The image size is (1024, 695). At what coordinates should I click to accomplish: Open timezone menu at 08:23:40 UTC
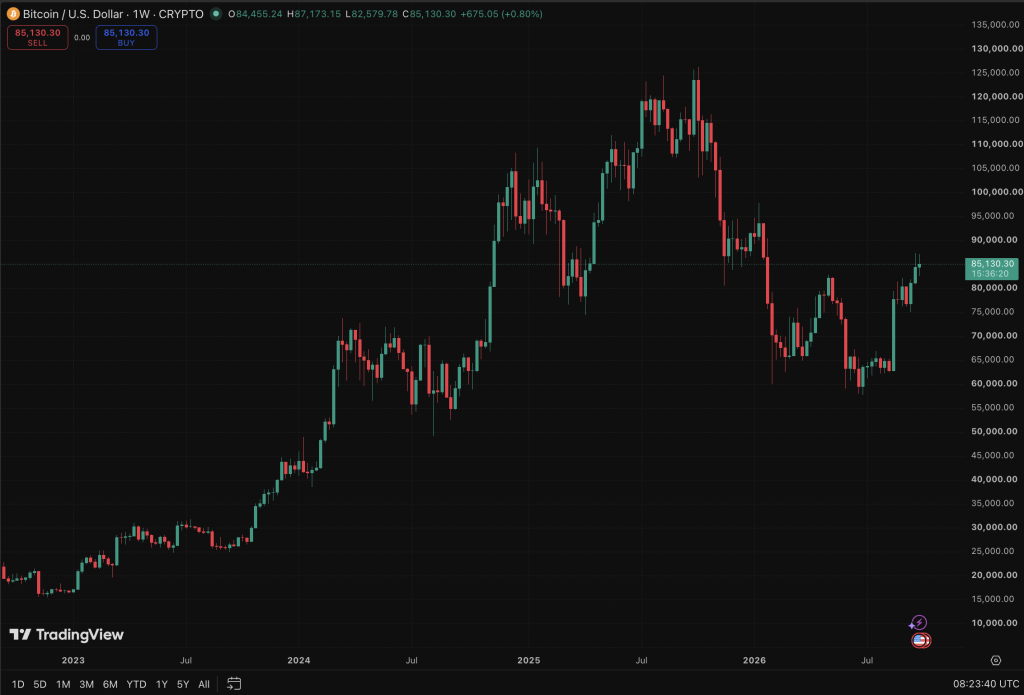[985, 684]
